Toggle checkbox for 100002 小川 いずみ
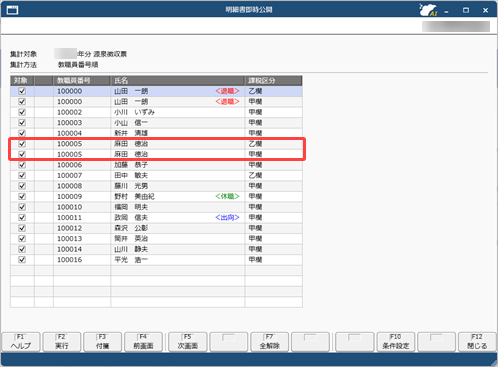Viewport: 498px width, 367px height. pyautogui.click(x=22, y=112)
